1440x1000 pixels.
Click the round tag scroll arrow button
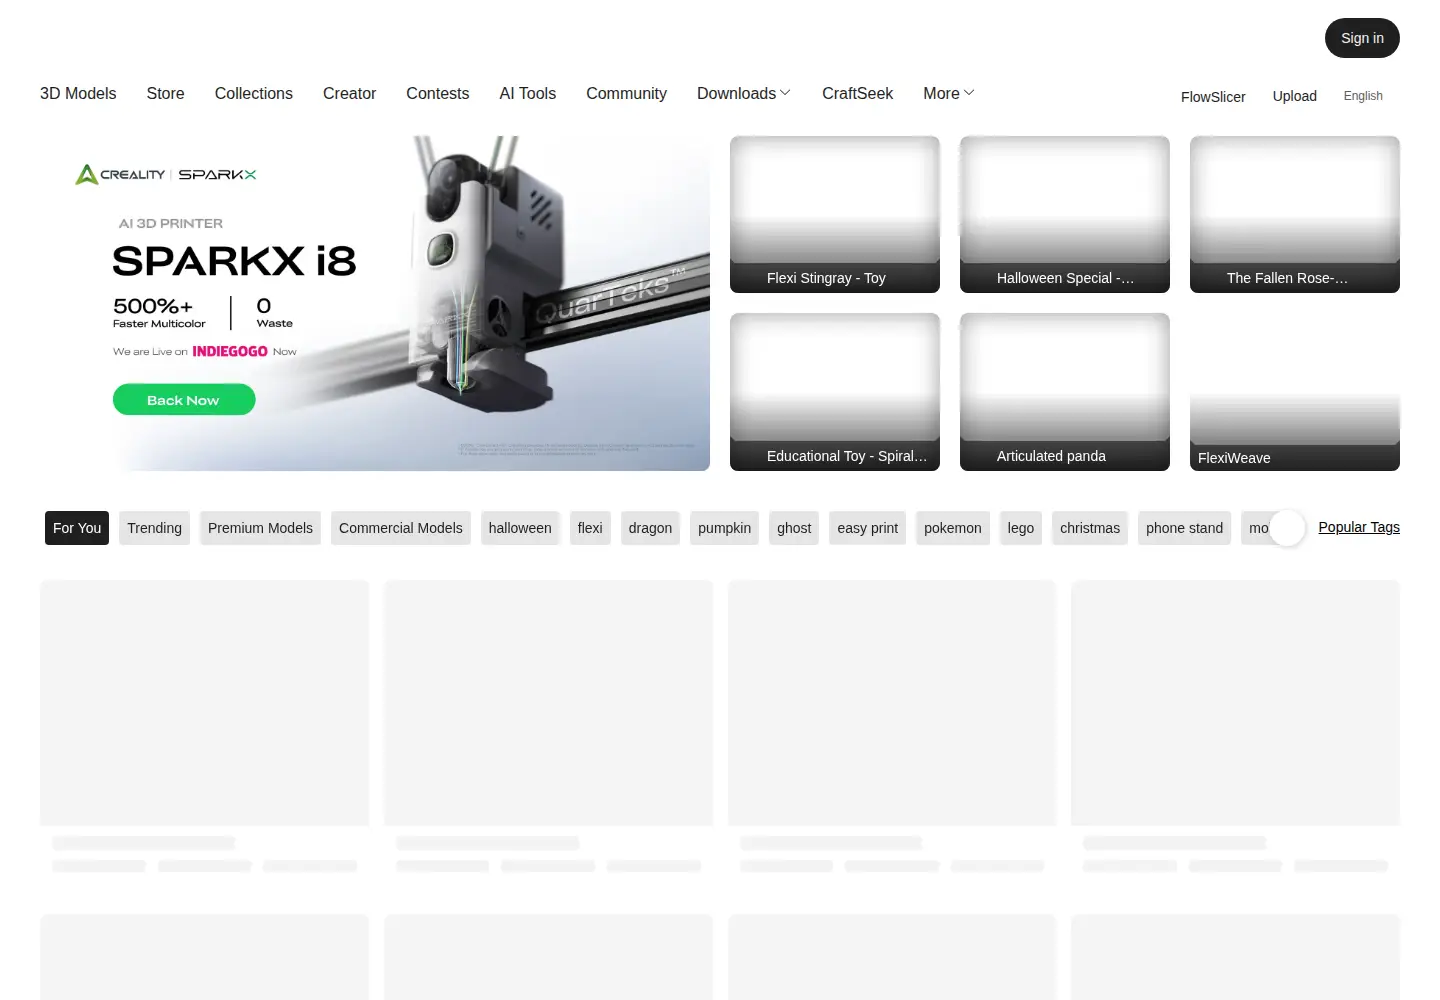[1287, 528]
